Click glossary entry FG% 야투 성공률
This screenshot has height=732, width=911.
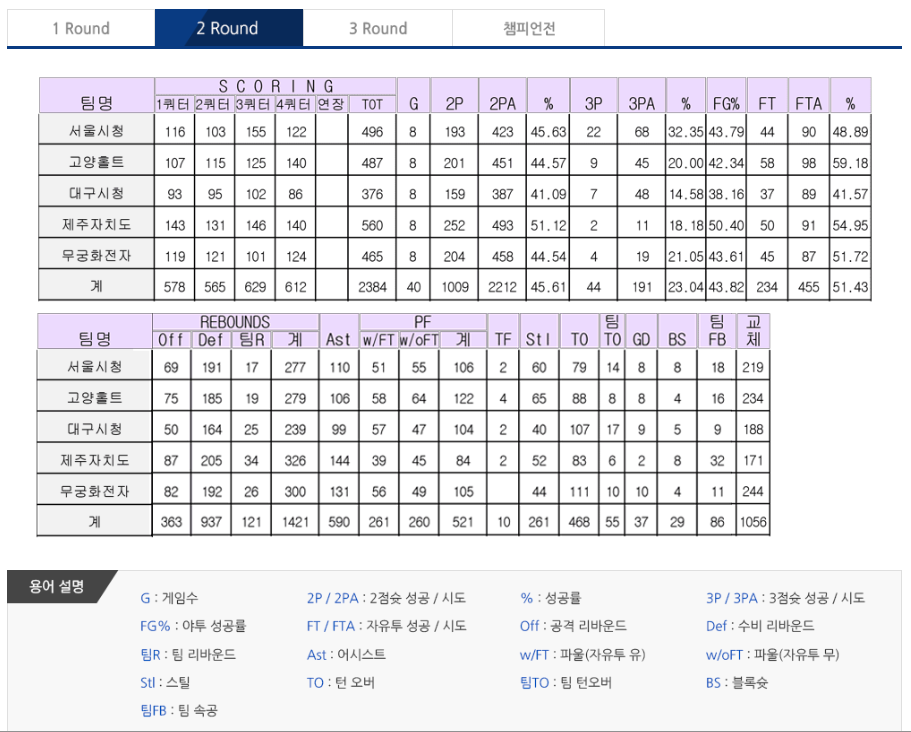[x=193, y=626]
